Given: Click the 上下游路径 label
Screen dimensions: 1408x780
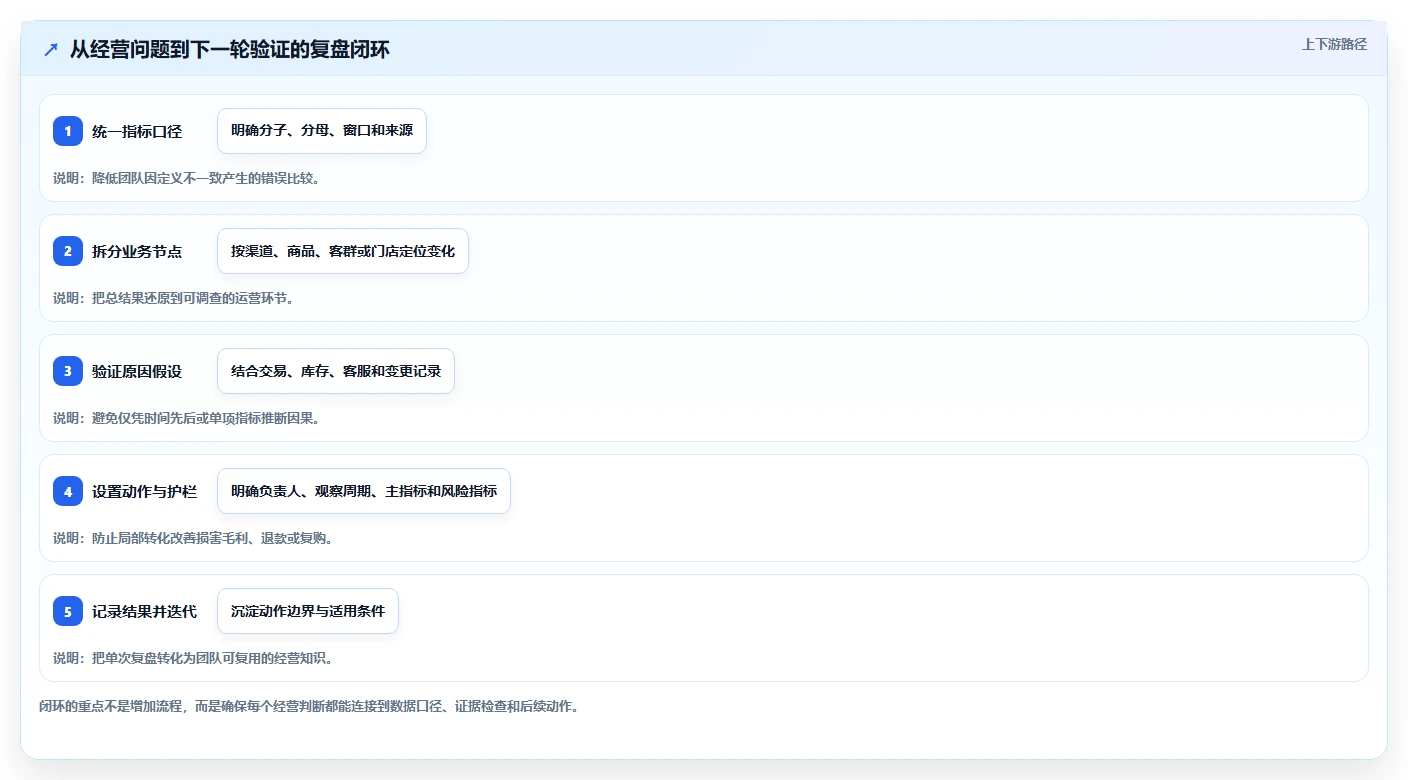Looking at the screenshot, I should [1334, 44].
